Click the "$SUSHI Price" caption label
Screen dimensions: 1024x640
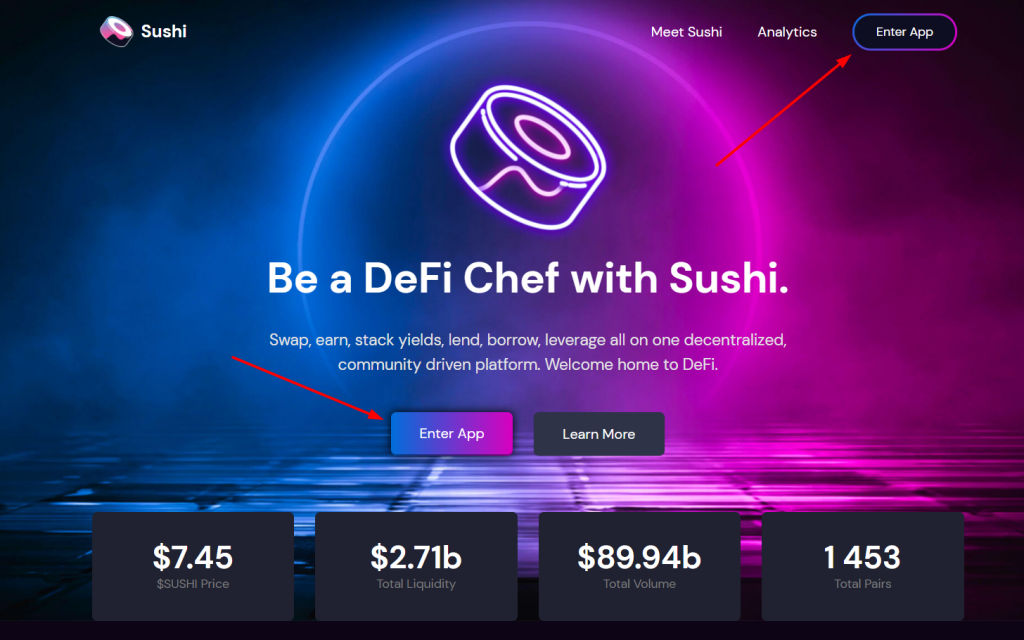pyautogui.click(x=193, y=584)
